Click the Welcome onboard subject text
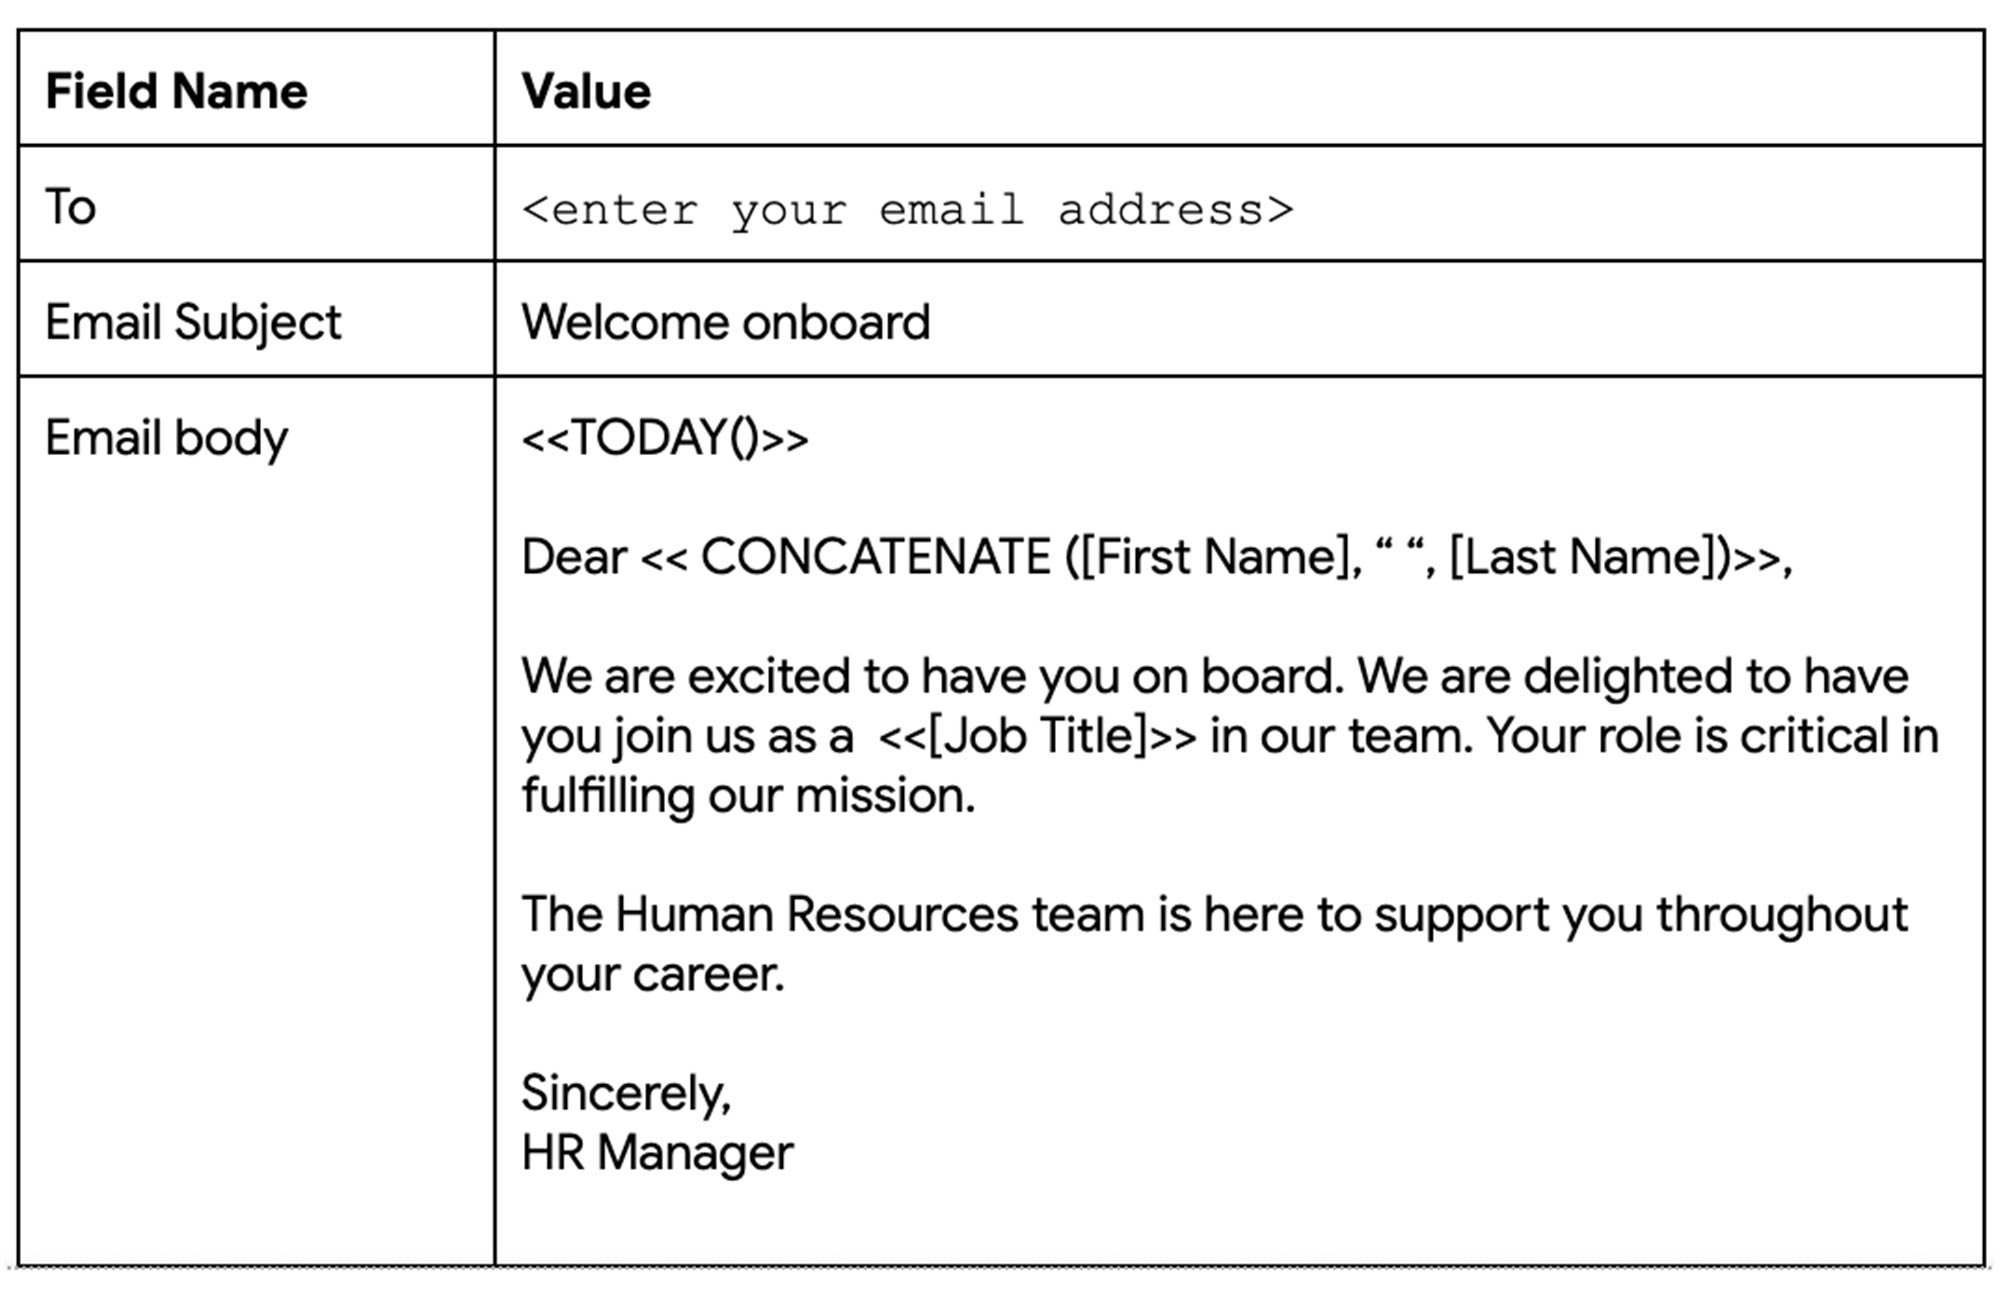This screenshot has height=1295, width=2000. (726, 322)
